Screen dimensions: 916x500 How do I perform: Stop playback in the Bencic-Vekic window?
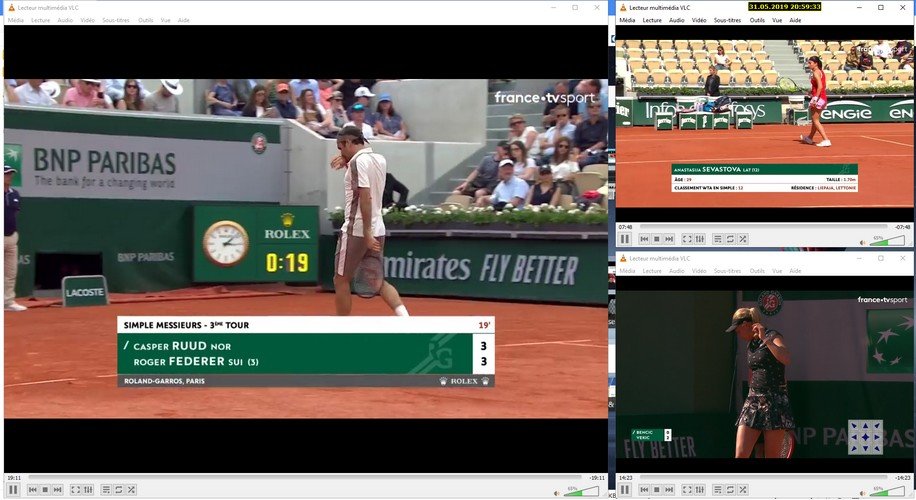(x=657, y=489)
